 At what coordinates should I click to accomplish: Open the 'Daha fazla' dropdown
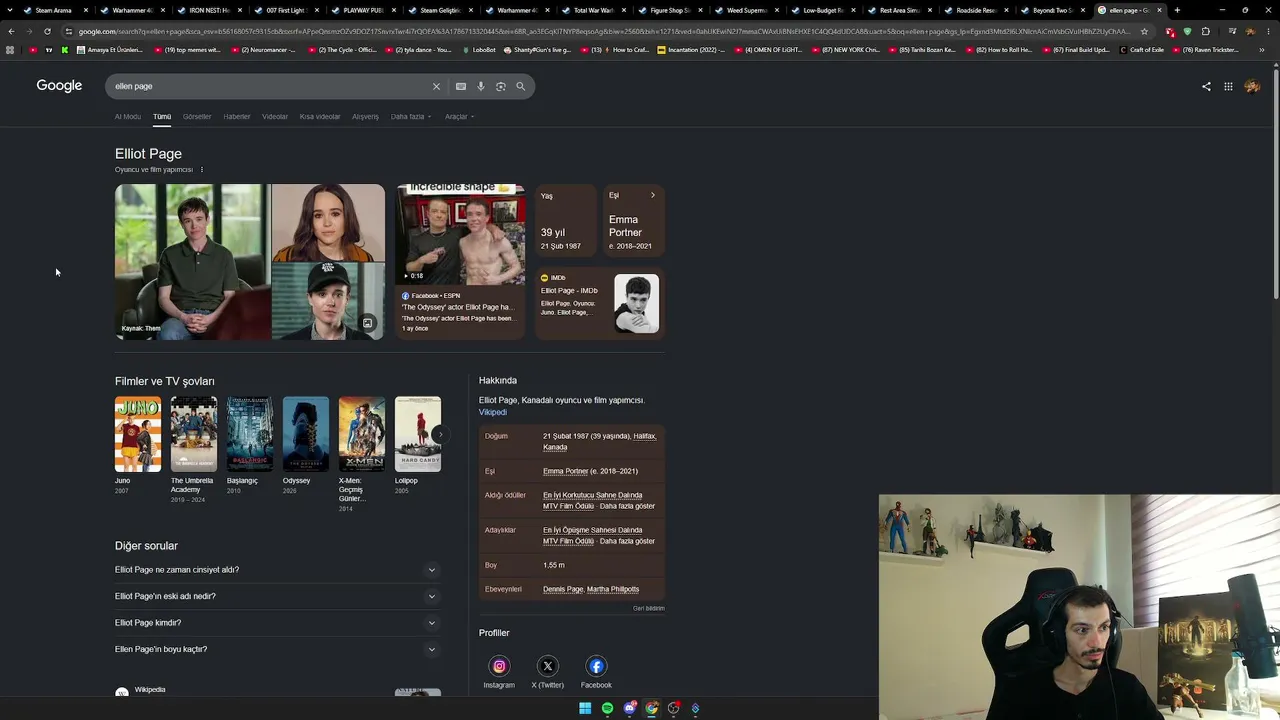(411, 117)
